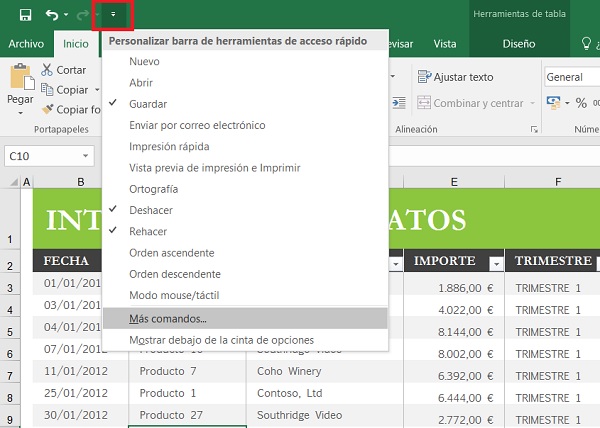Viewport: 600px width, 428px height.
Task: Select Mostrar debajo de la cinta de opciones
Action: pyautogui.click(x=245, y=340)
